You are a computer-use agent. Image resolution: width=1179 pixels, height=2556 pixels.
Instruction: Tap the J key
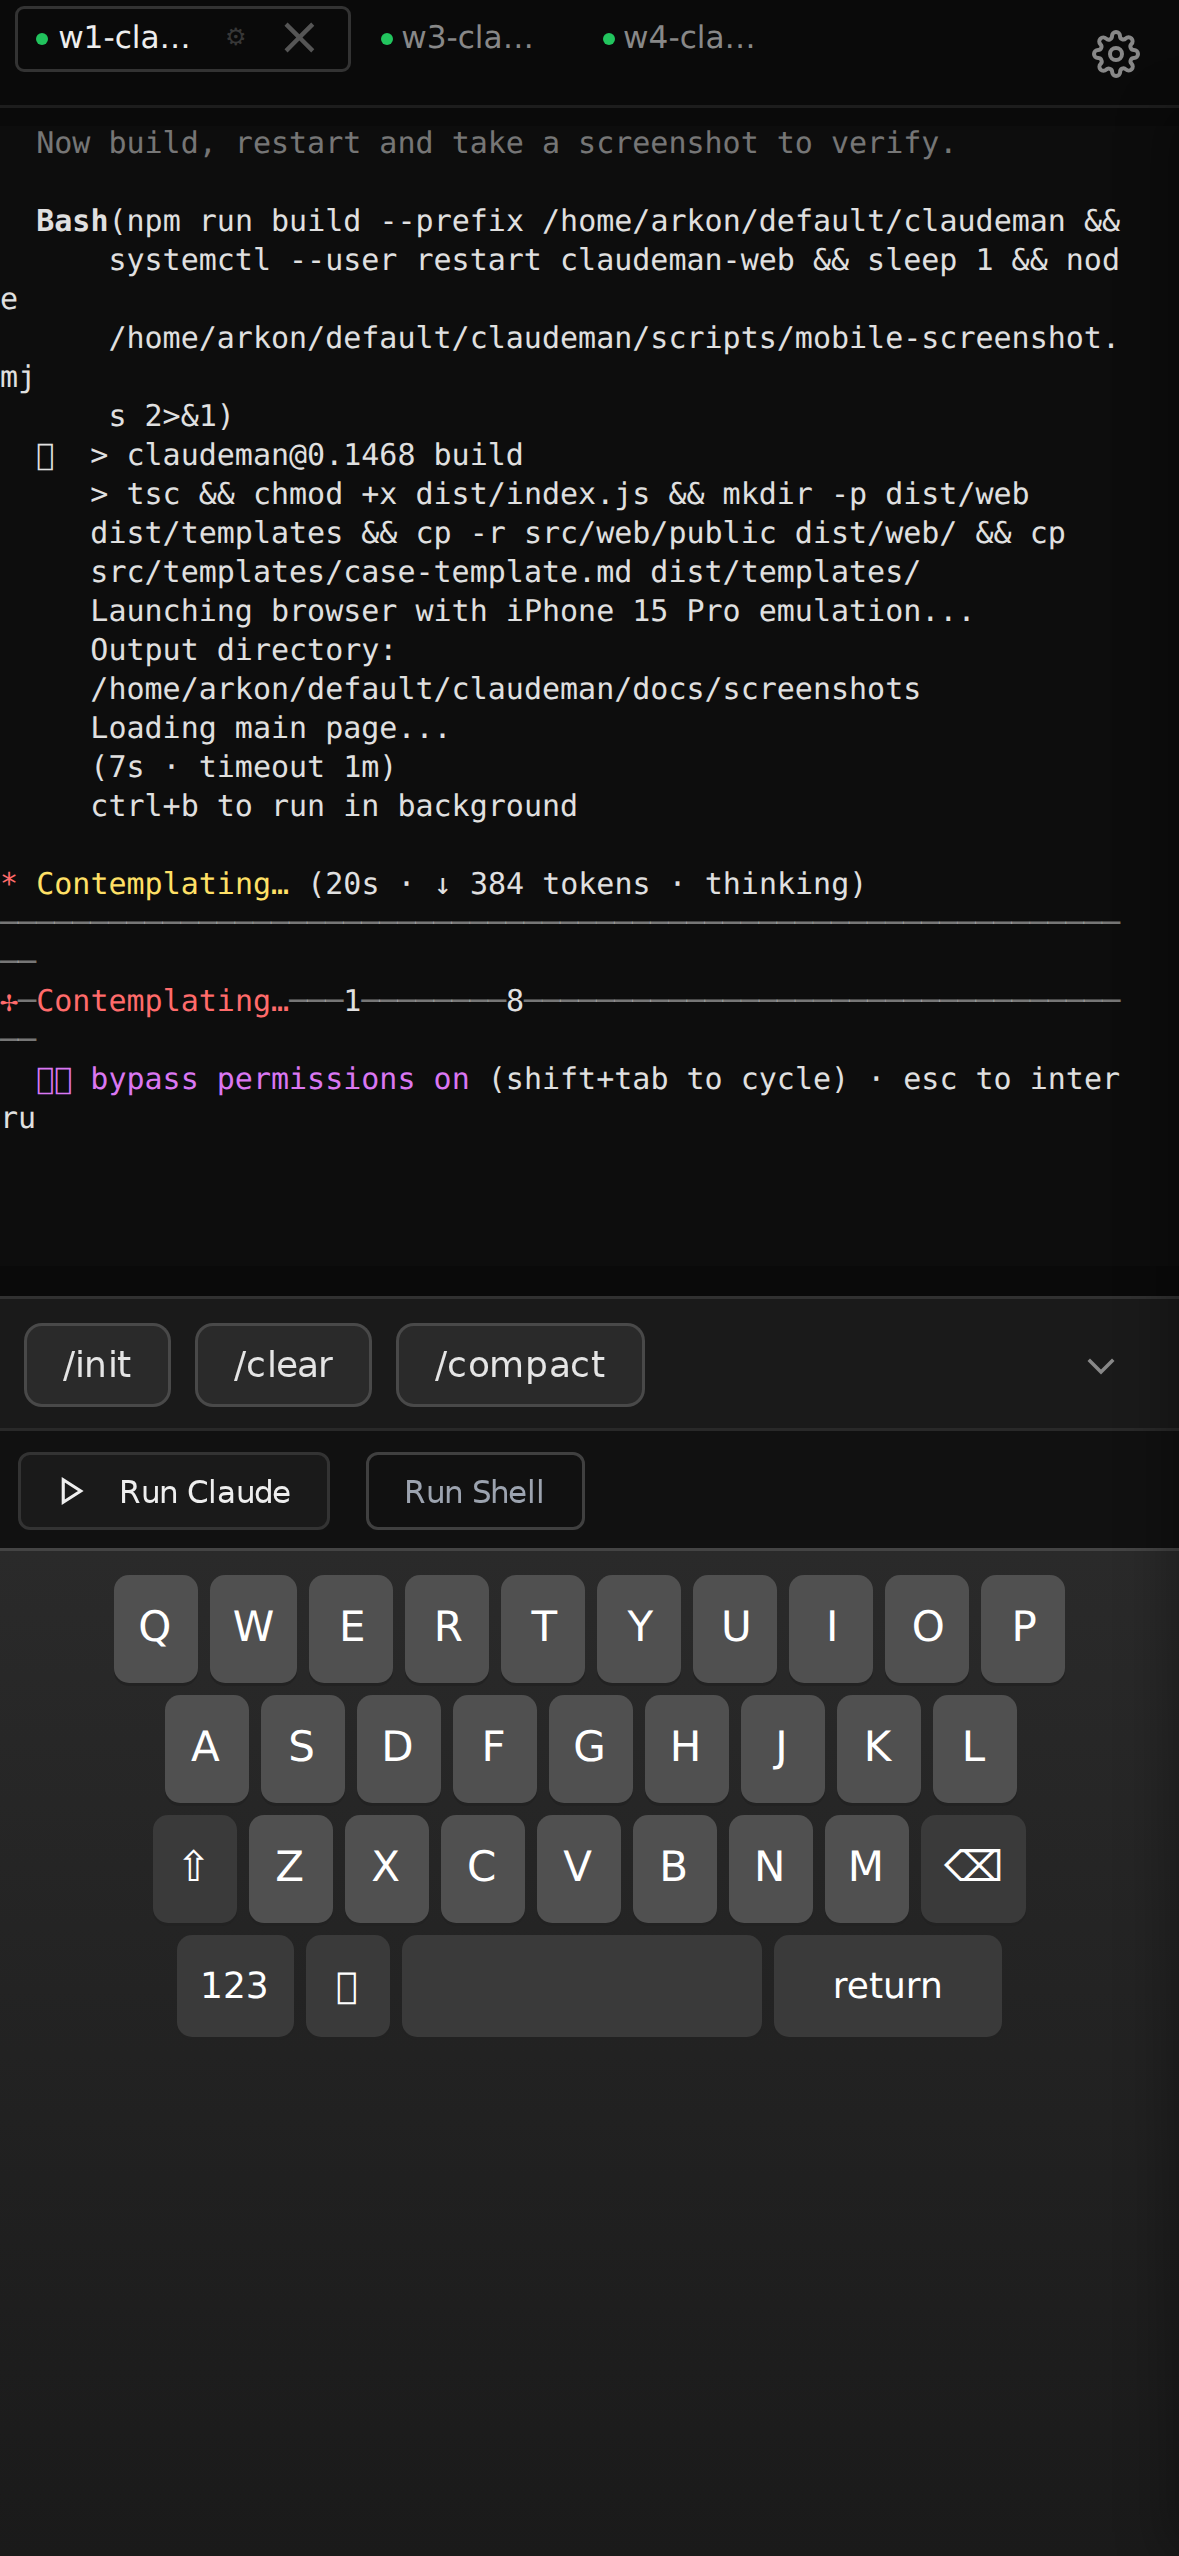[x=782, y=1747]
